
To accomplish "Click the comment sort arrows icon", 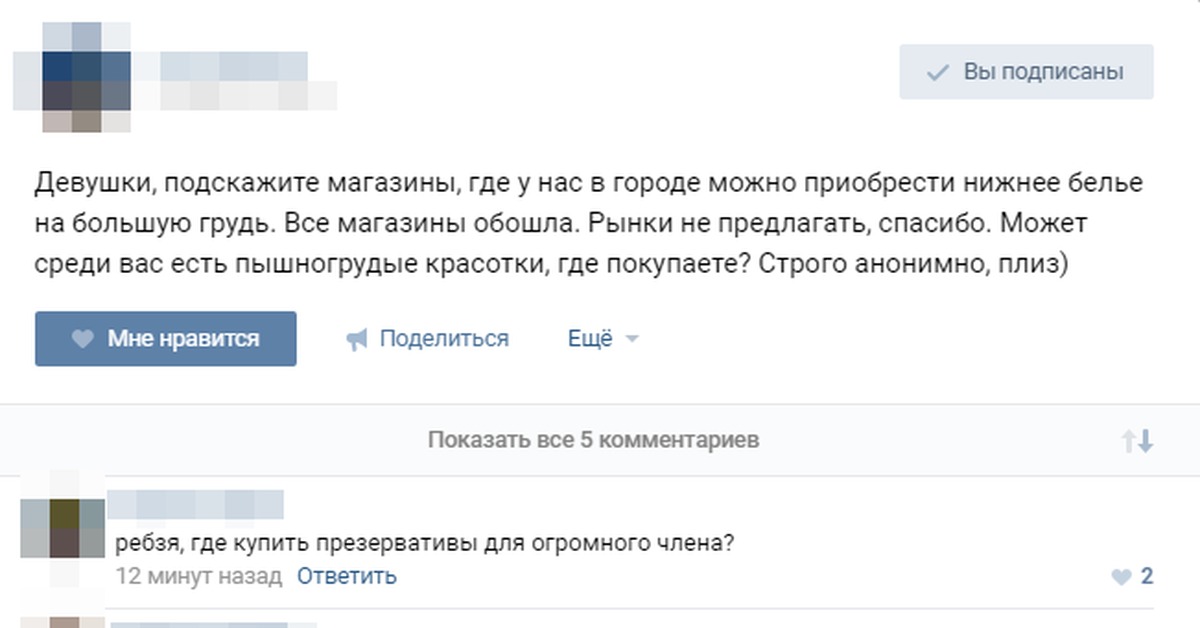I will click(1137, 440).
